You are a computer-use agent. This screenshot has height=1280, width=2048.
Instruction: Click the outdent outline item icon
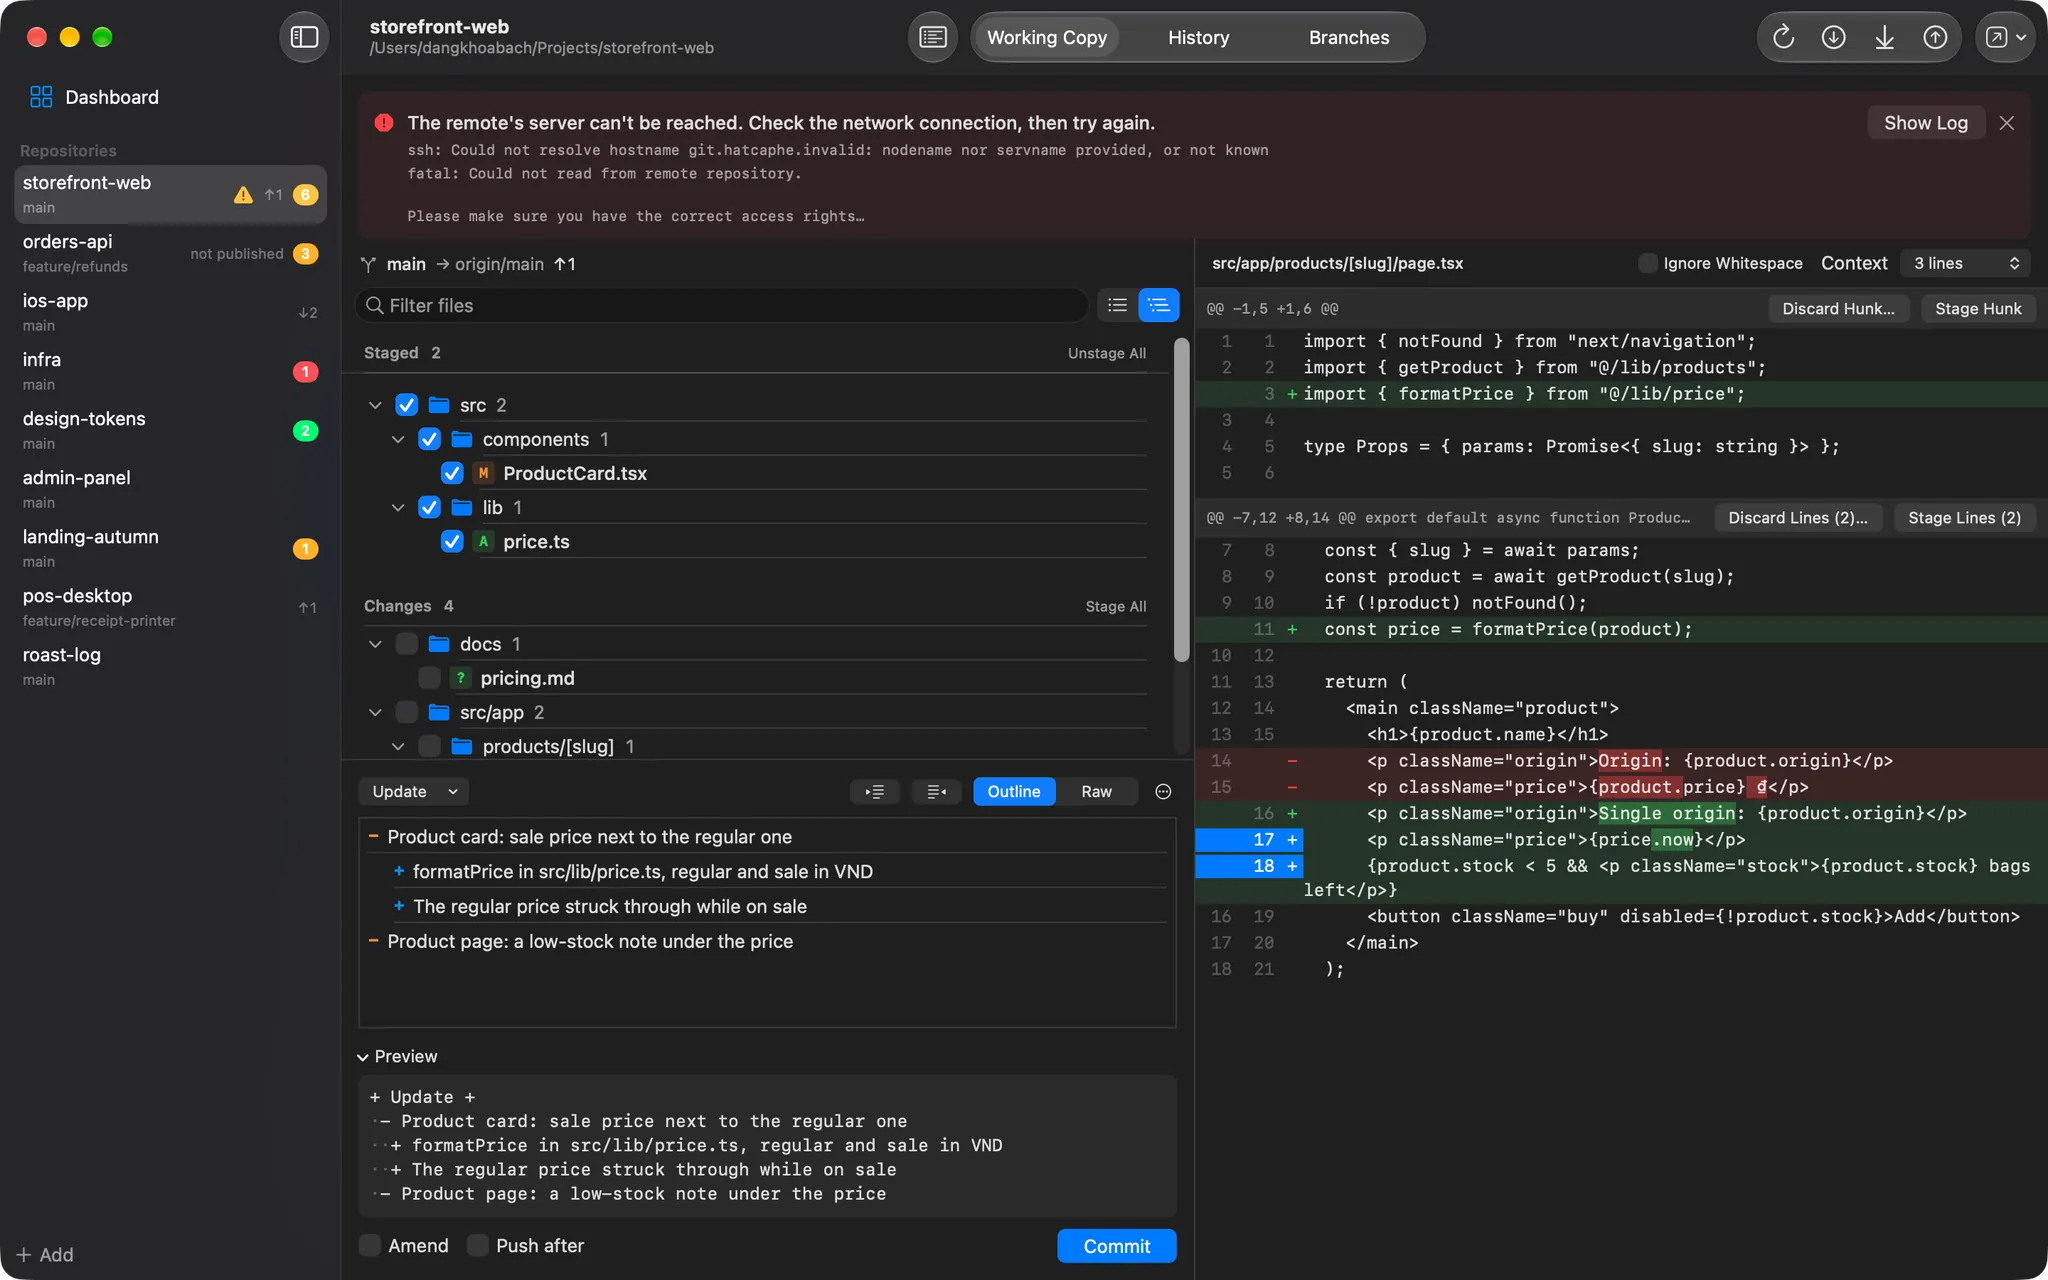(x=936, y=791)
